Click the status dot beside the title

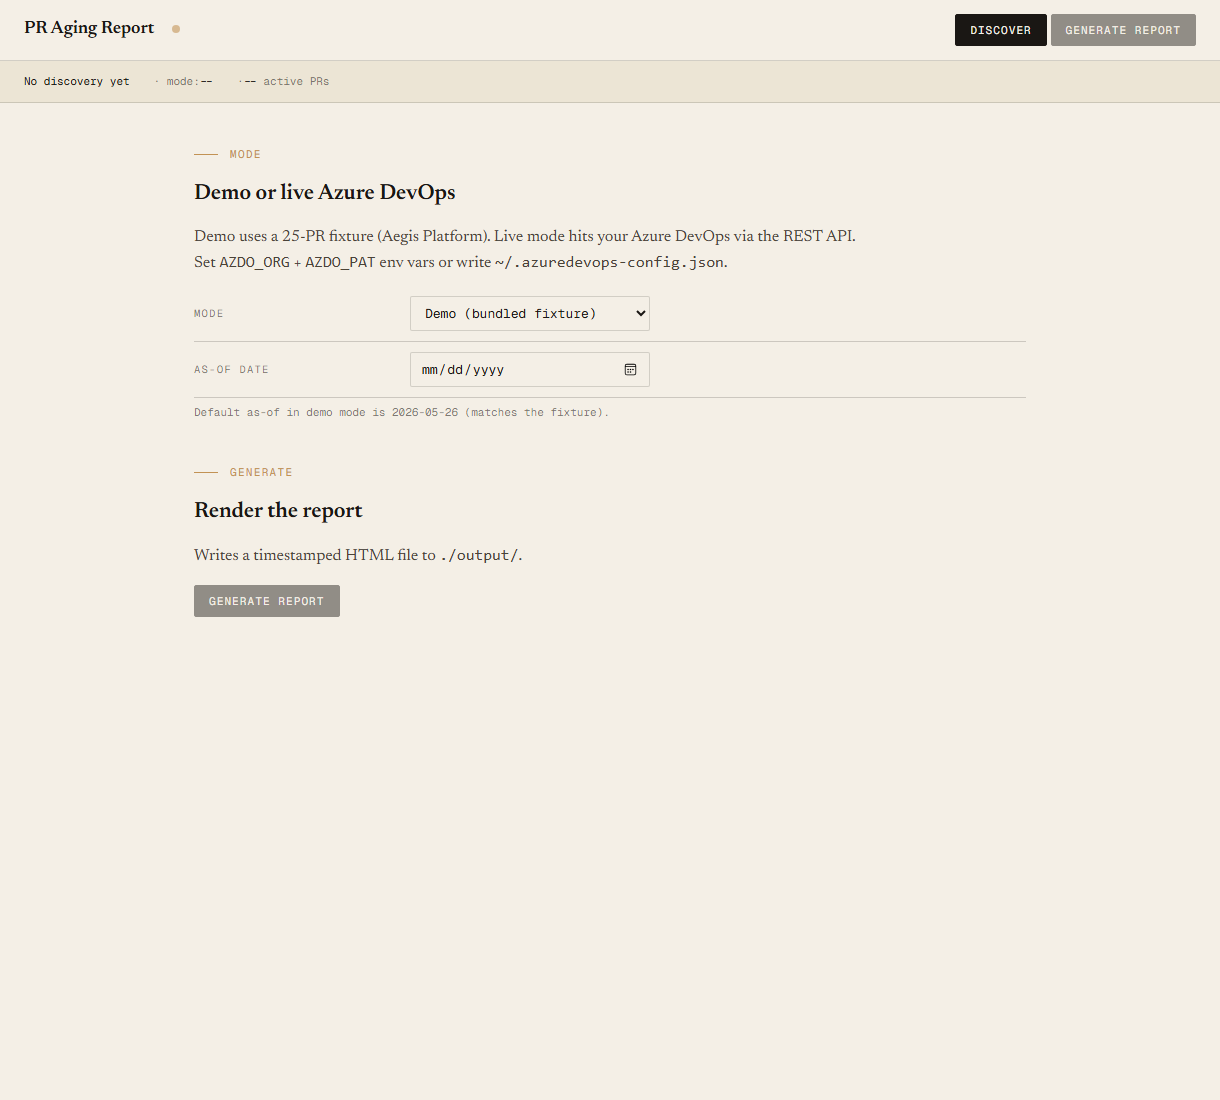(176, 29)
